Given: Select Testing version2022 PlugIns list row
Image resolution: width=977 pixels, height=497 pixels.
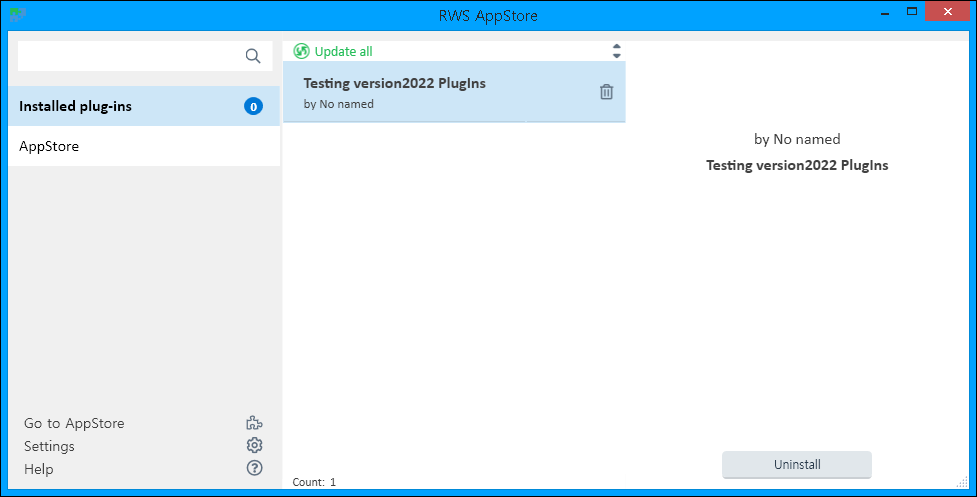Looking at the screenshot, I should click(454, 92).
